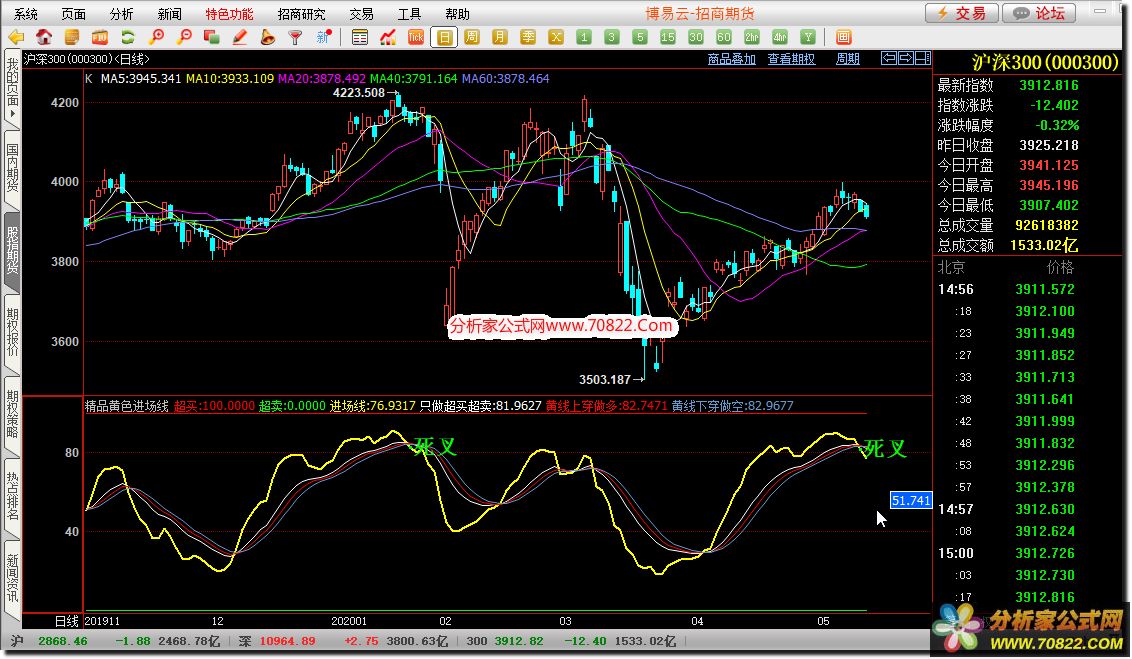This screenshot has width=1132, height=659.
Task: Go to the red home icon
Action: point(44,37)
